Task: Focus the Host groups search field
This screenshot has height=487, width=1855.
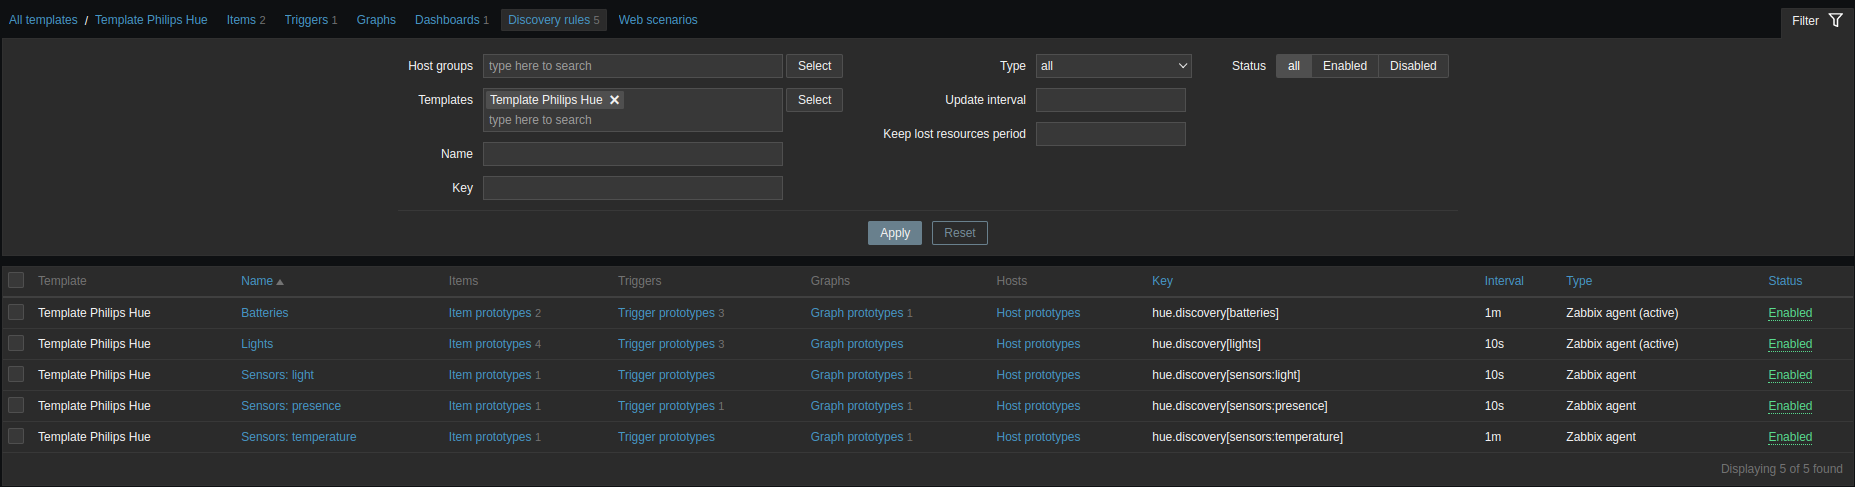Action: tap(633, 66)
